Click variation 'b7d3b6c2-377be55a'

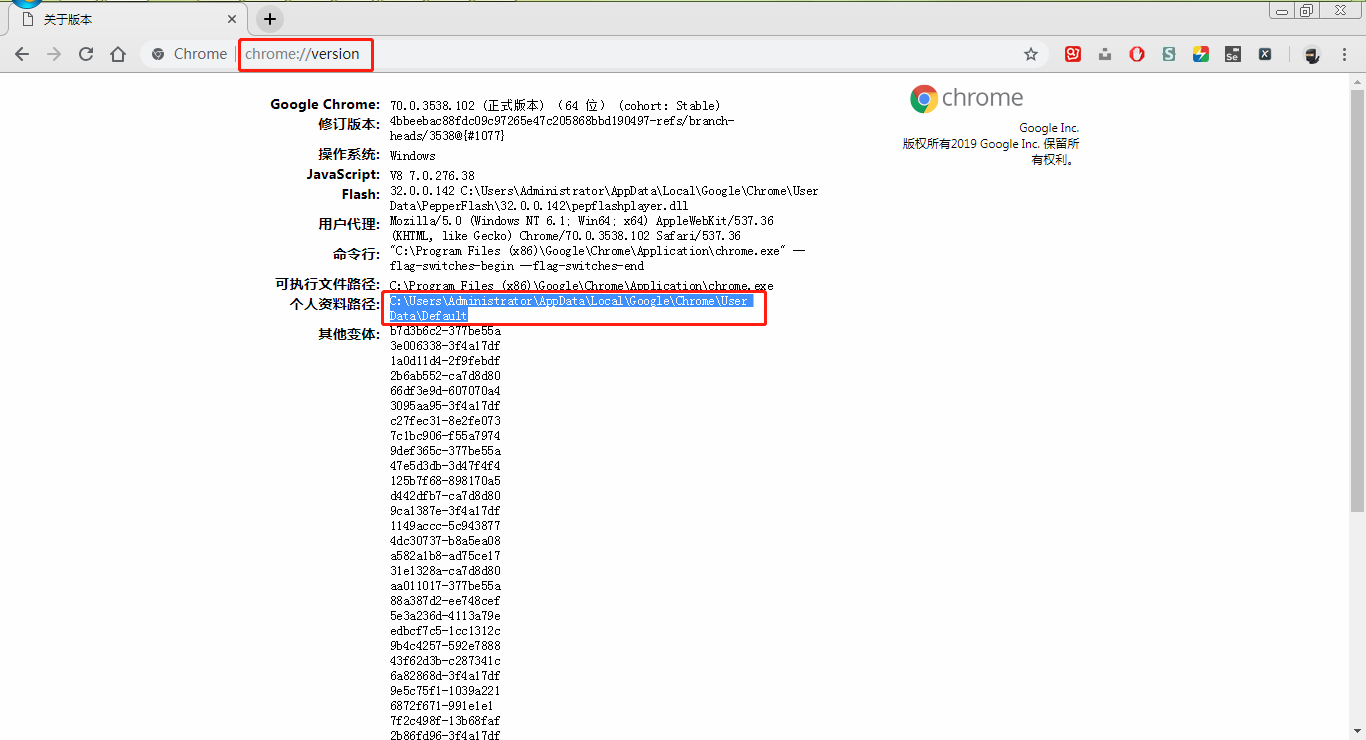pyautogui.click(x=445, y=331)
